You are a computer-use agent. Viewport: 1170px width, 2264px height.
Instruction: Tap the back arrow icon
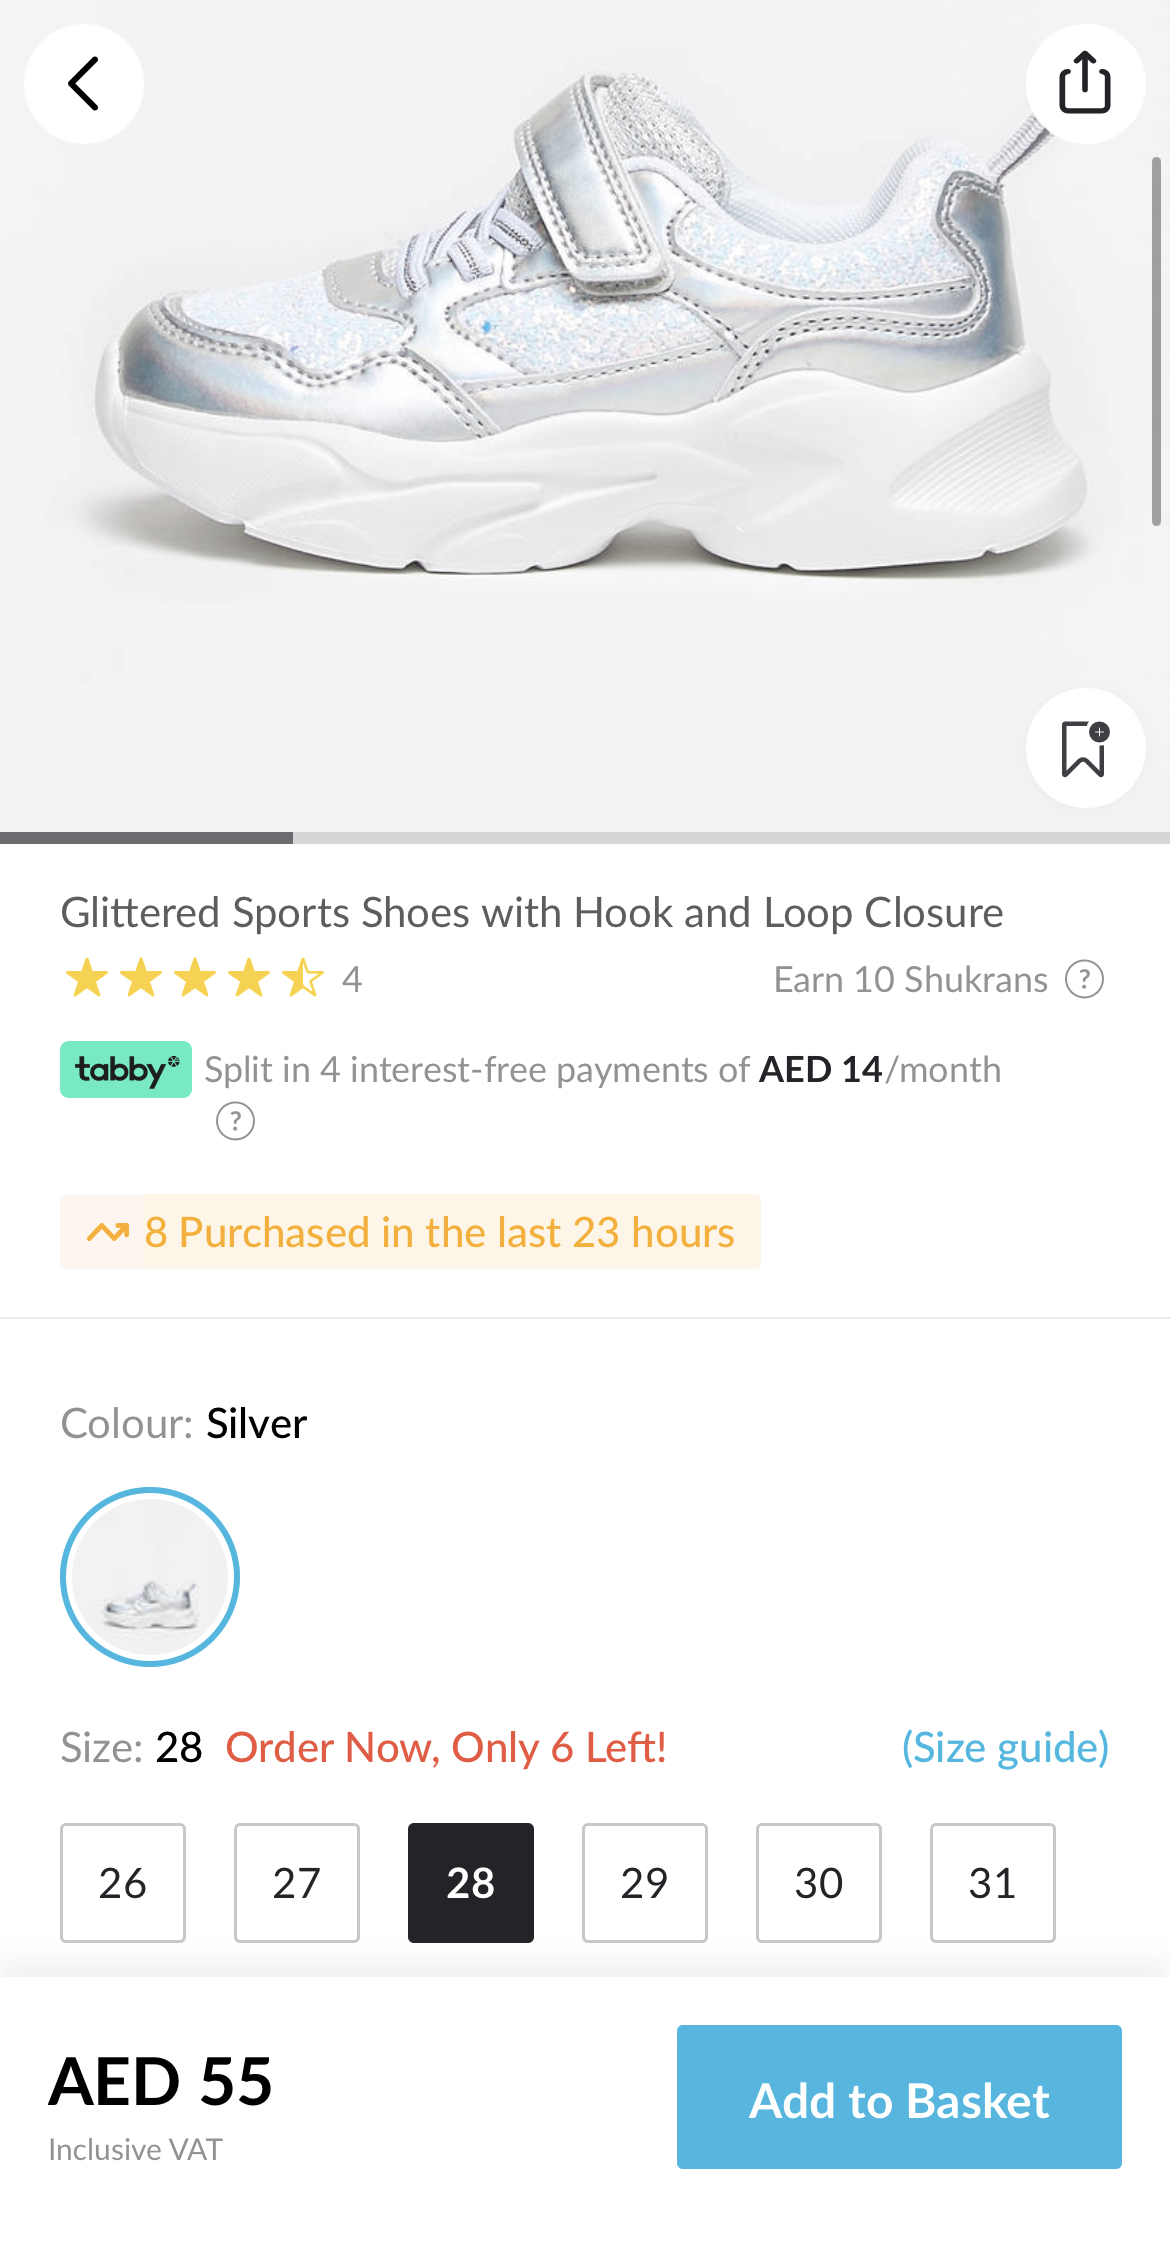[x=84, y=84]
